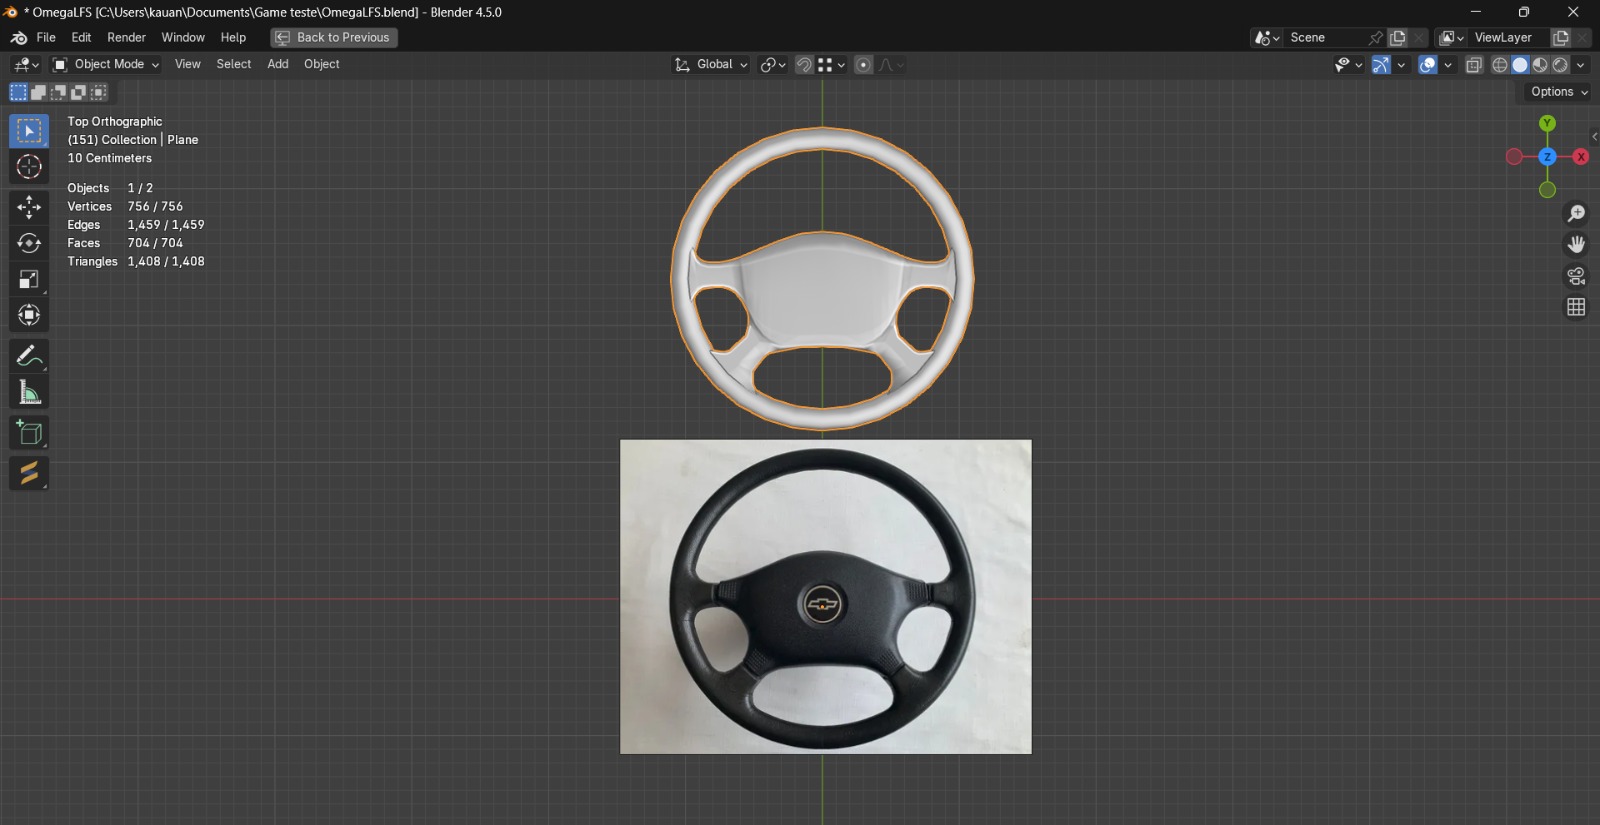Expand the gizmo settings dropdown arrow

pos(1401,65)
